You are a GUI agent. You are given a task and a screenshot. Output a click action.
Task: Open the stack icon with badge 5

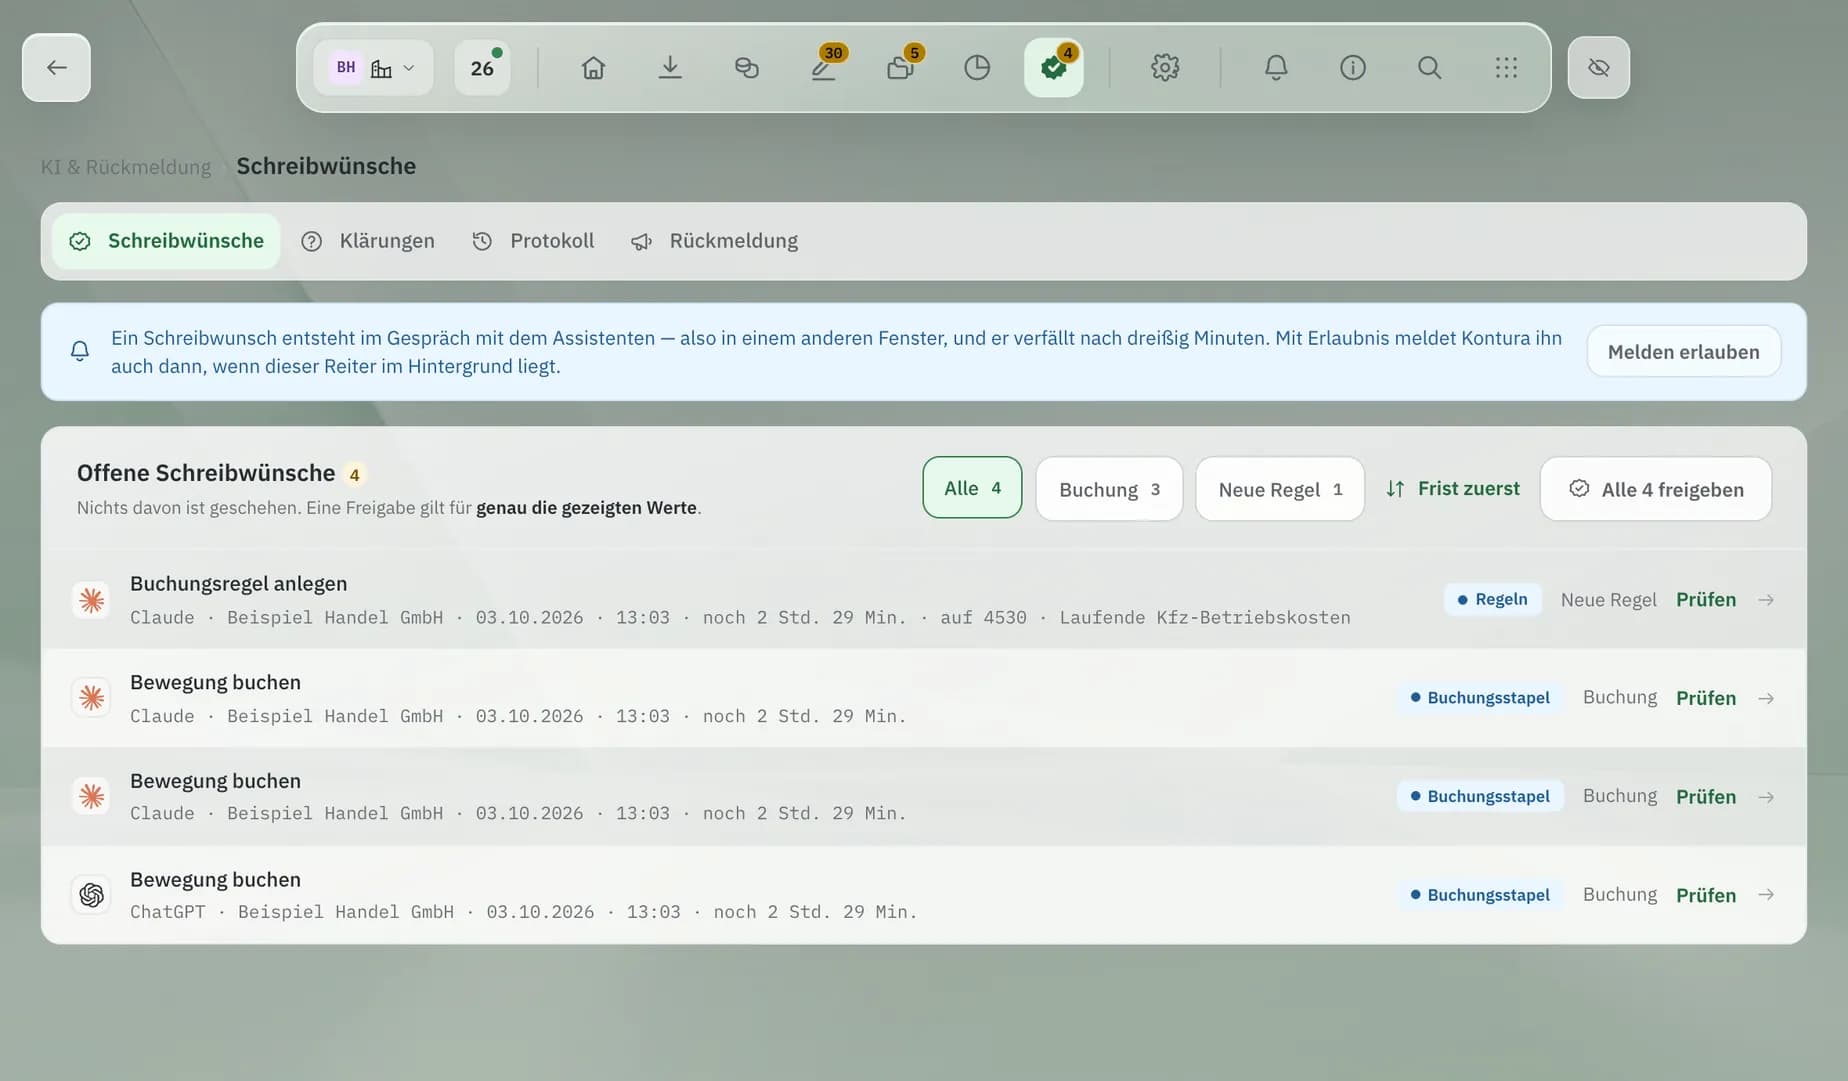coord(900,68)
